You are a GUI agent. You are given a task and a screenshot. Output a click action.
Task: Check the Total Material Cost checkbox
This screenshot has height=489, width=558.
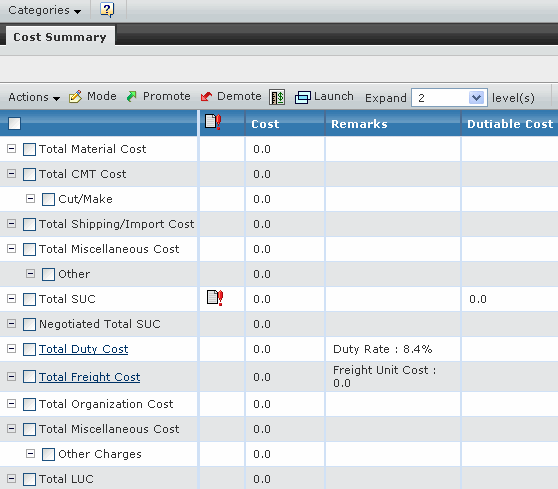[x=29, y=149]
